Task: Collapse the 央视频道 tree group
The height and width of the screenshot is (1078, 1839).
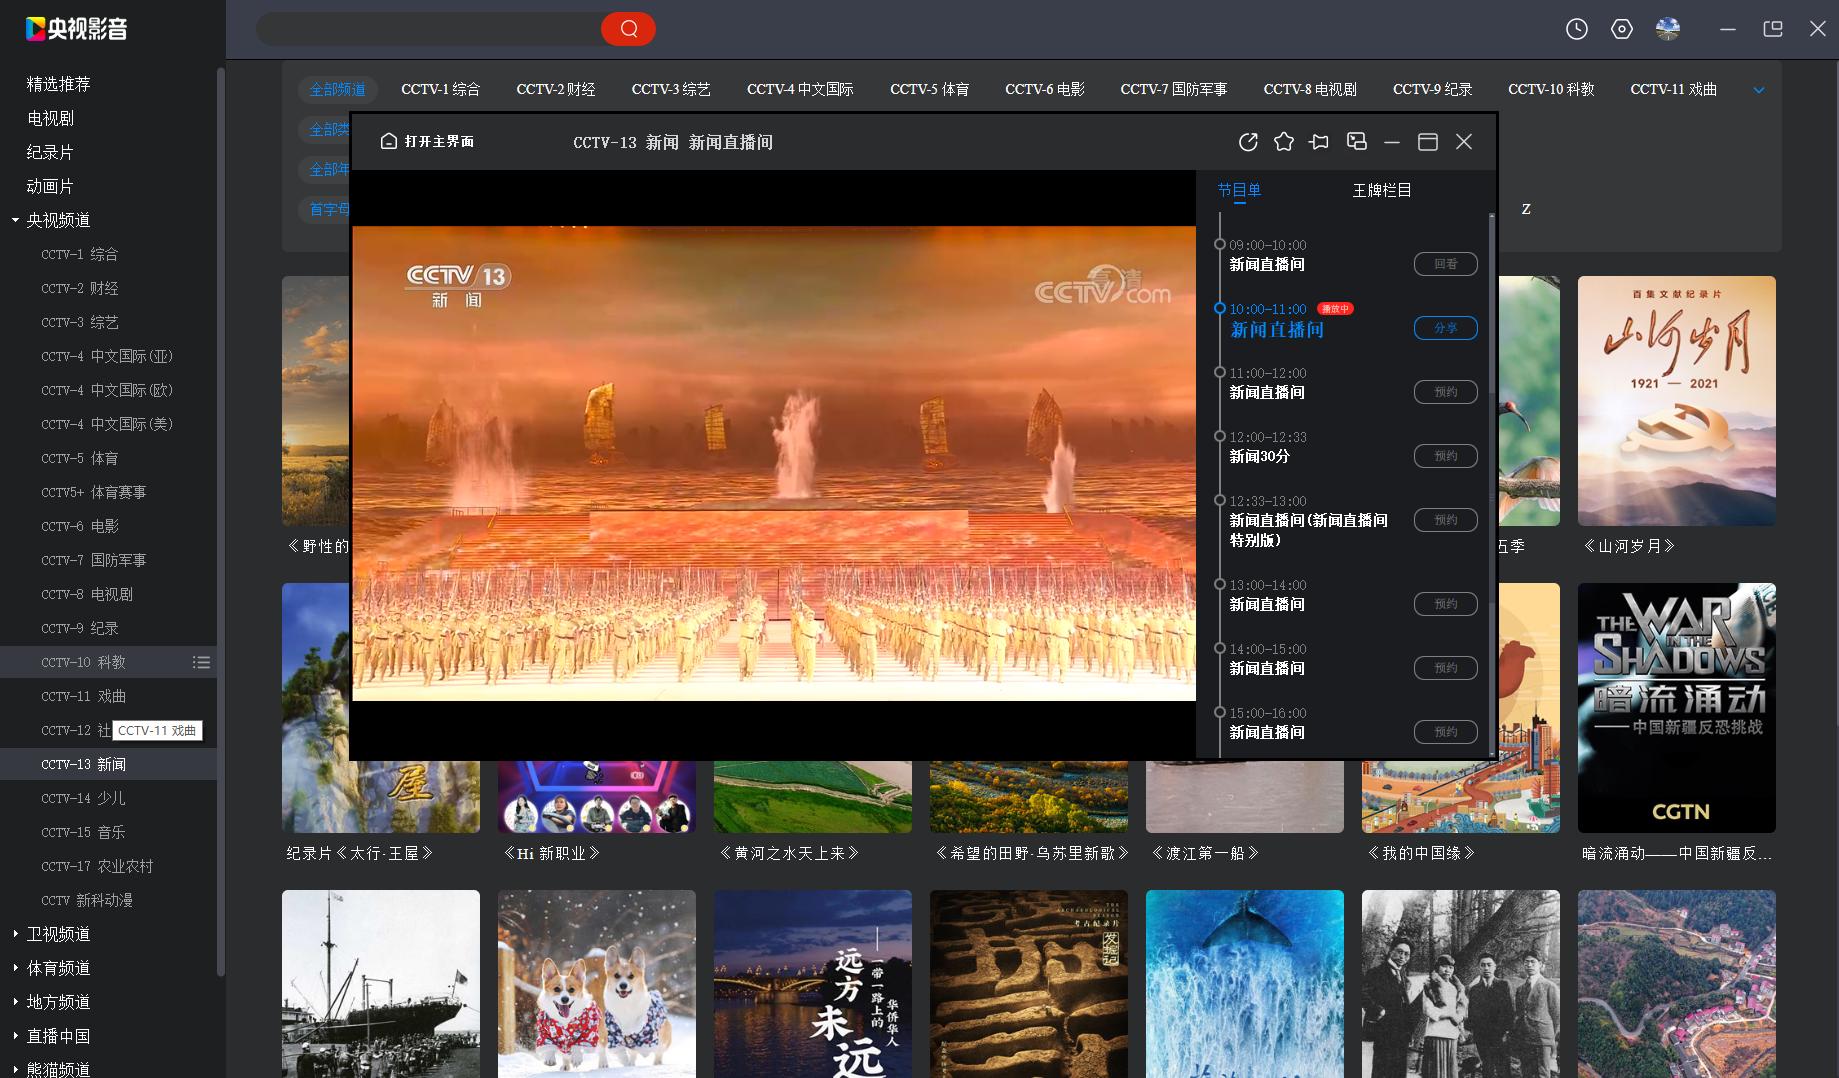Action: coord(15,220)
